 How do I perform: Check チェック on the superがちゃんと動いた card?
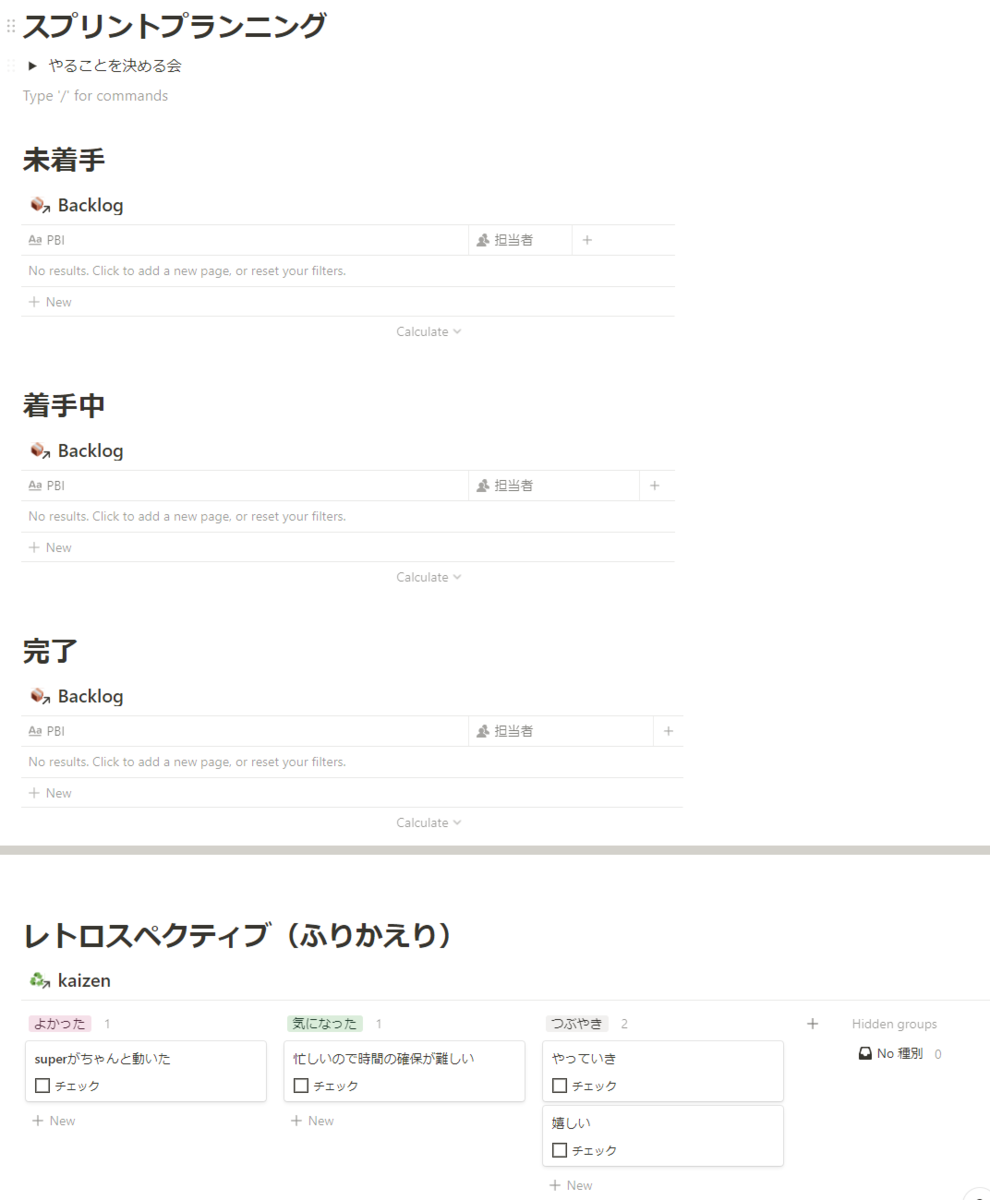pyautogui.click(x=43, y=1085)
